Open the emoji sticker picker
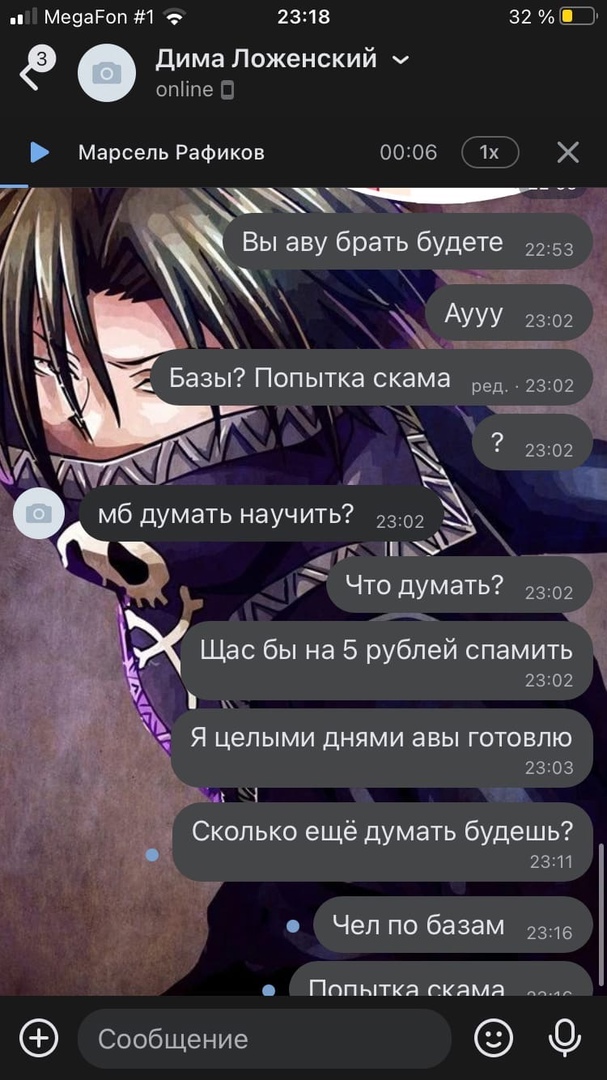The height and width of the screenshot is (1080, 607). [x=494, y=1037]
